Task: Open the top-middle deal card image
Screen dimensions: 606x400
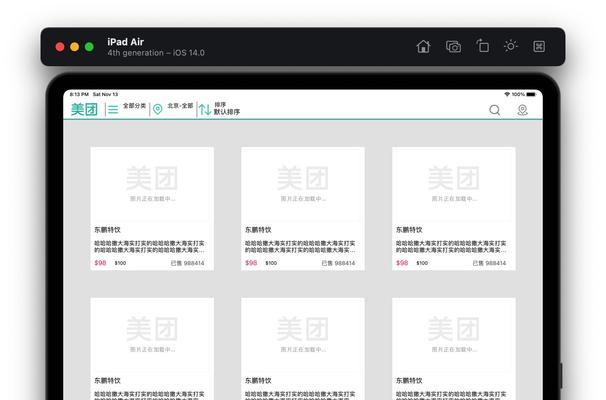Action: 303,184
